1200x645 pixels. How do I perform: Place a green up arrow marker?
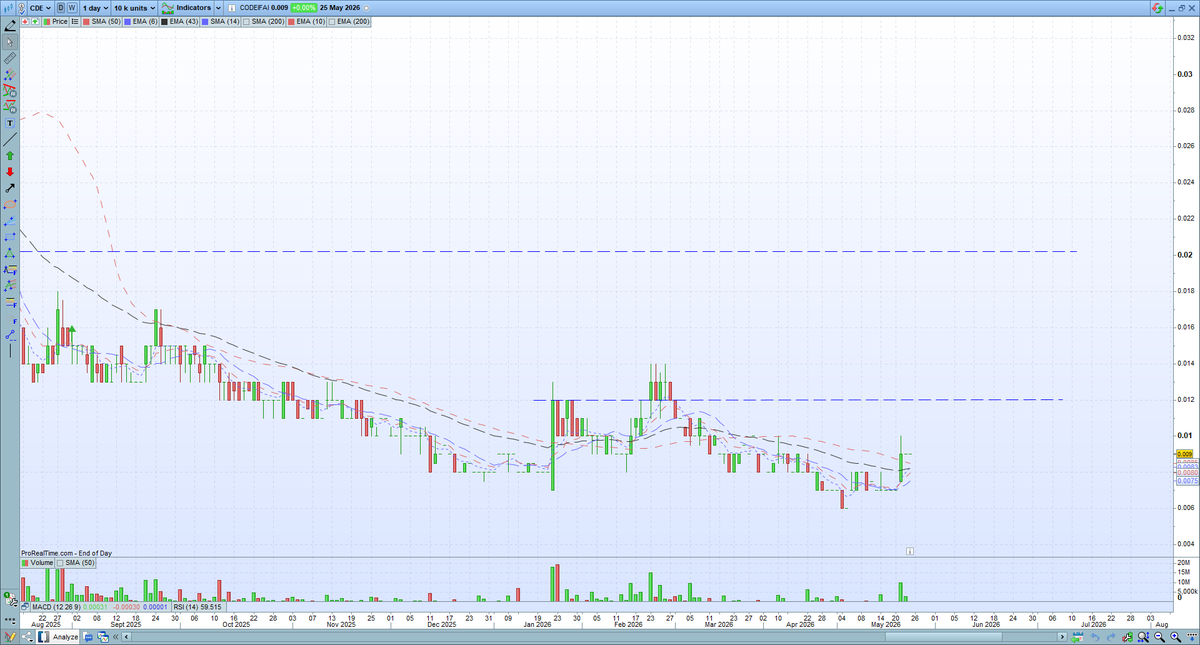click(x=10, y=155)
